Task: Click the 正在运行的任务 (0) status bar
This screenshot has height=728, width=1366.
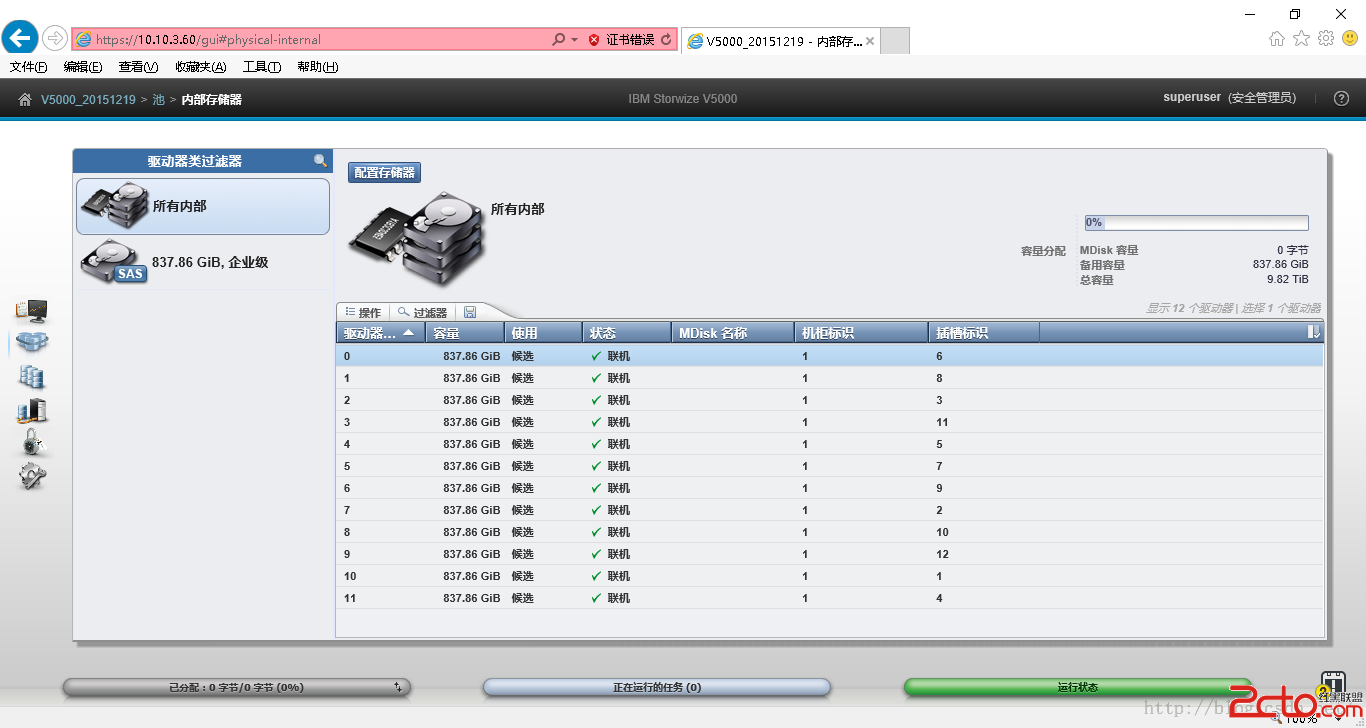Action: coord(657,688)
